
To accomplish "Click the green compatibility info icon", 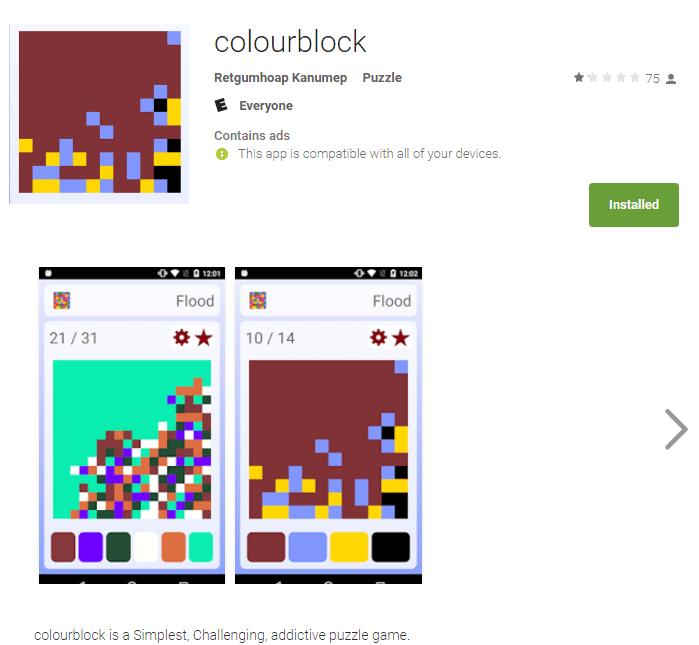I will pyautogui.click(x=222, y=154).
